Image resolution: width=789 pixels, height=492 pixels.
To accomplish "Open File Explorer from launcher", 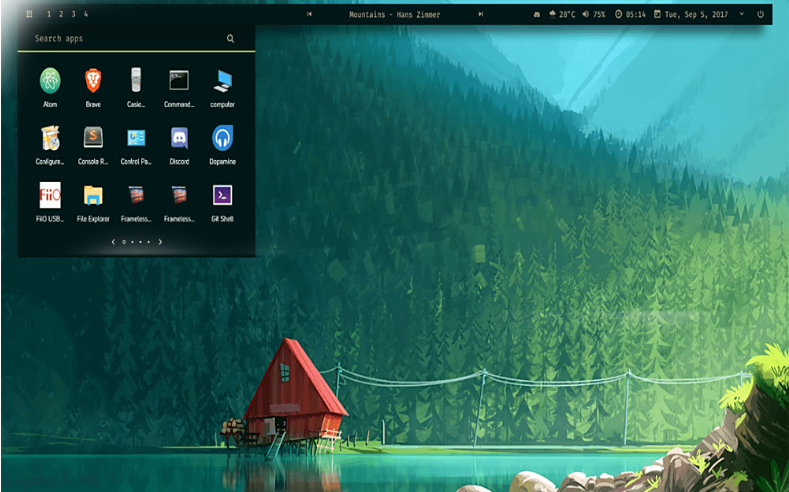I will pos(93,195).
